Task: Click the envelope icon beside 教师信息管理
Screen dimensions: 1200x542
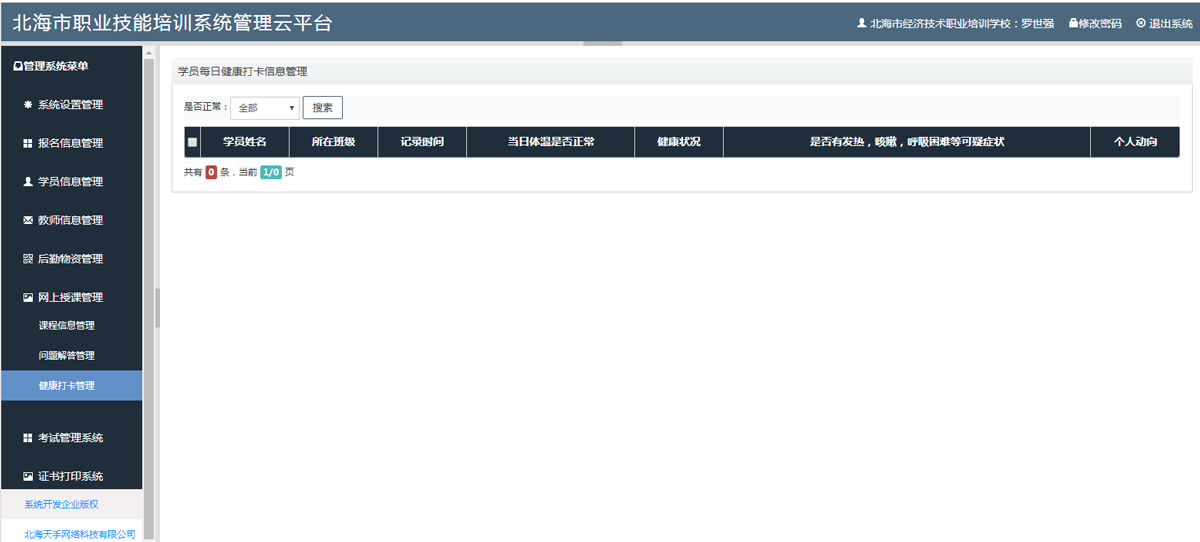Action: click(x=28, y=221)
